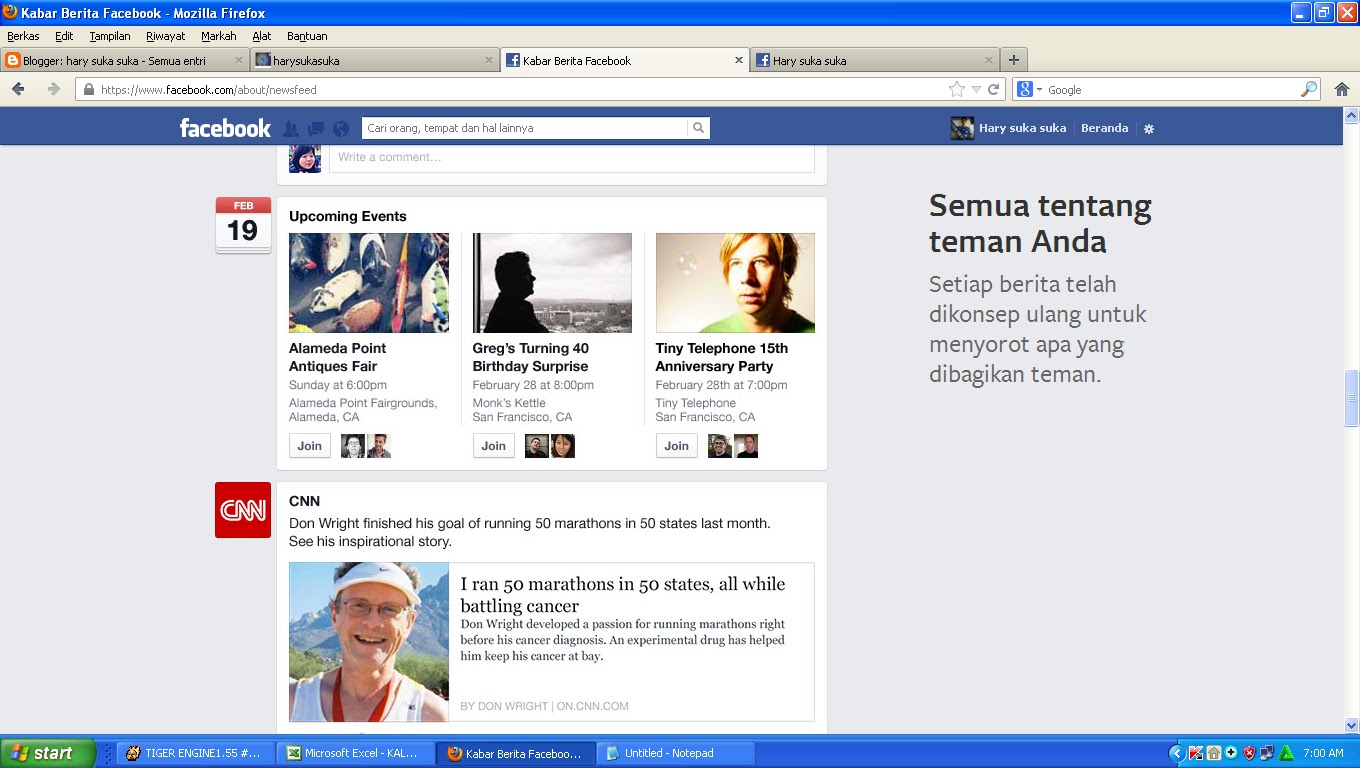Switch to the Hary suka suka Facebook tab
The width and height of the screenshot is (1360, 768).
pos(875,60)
